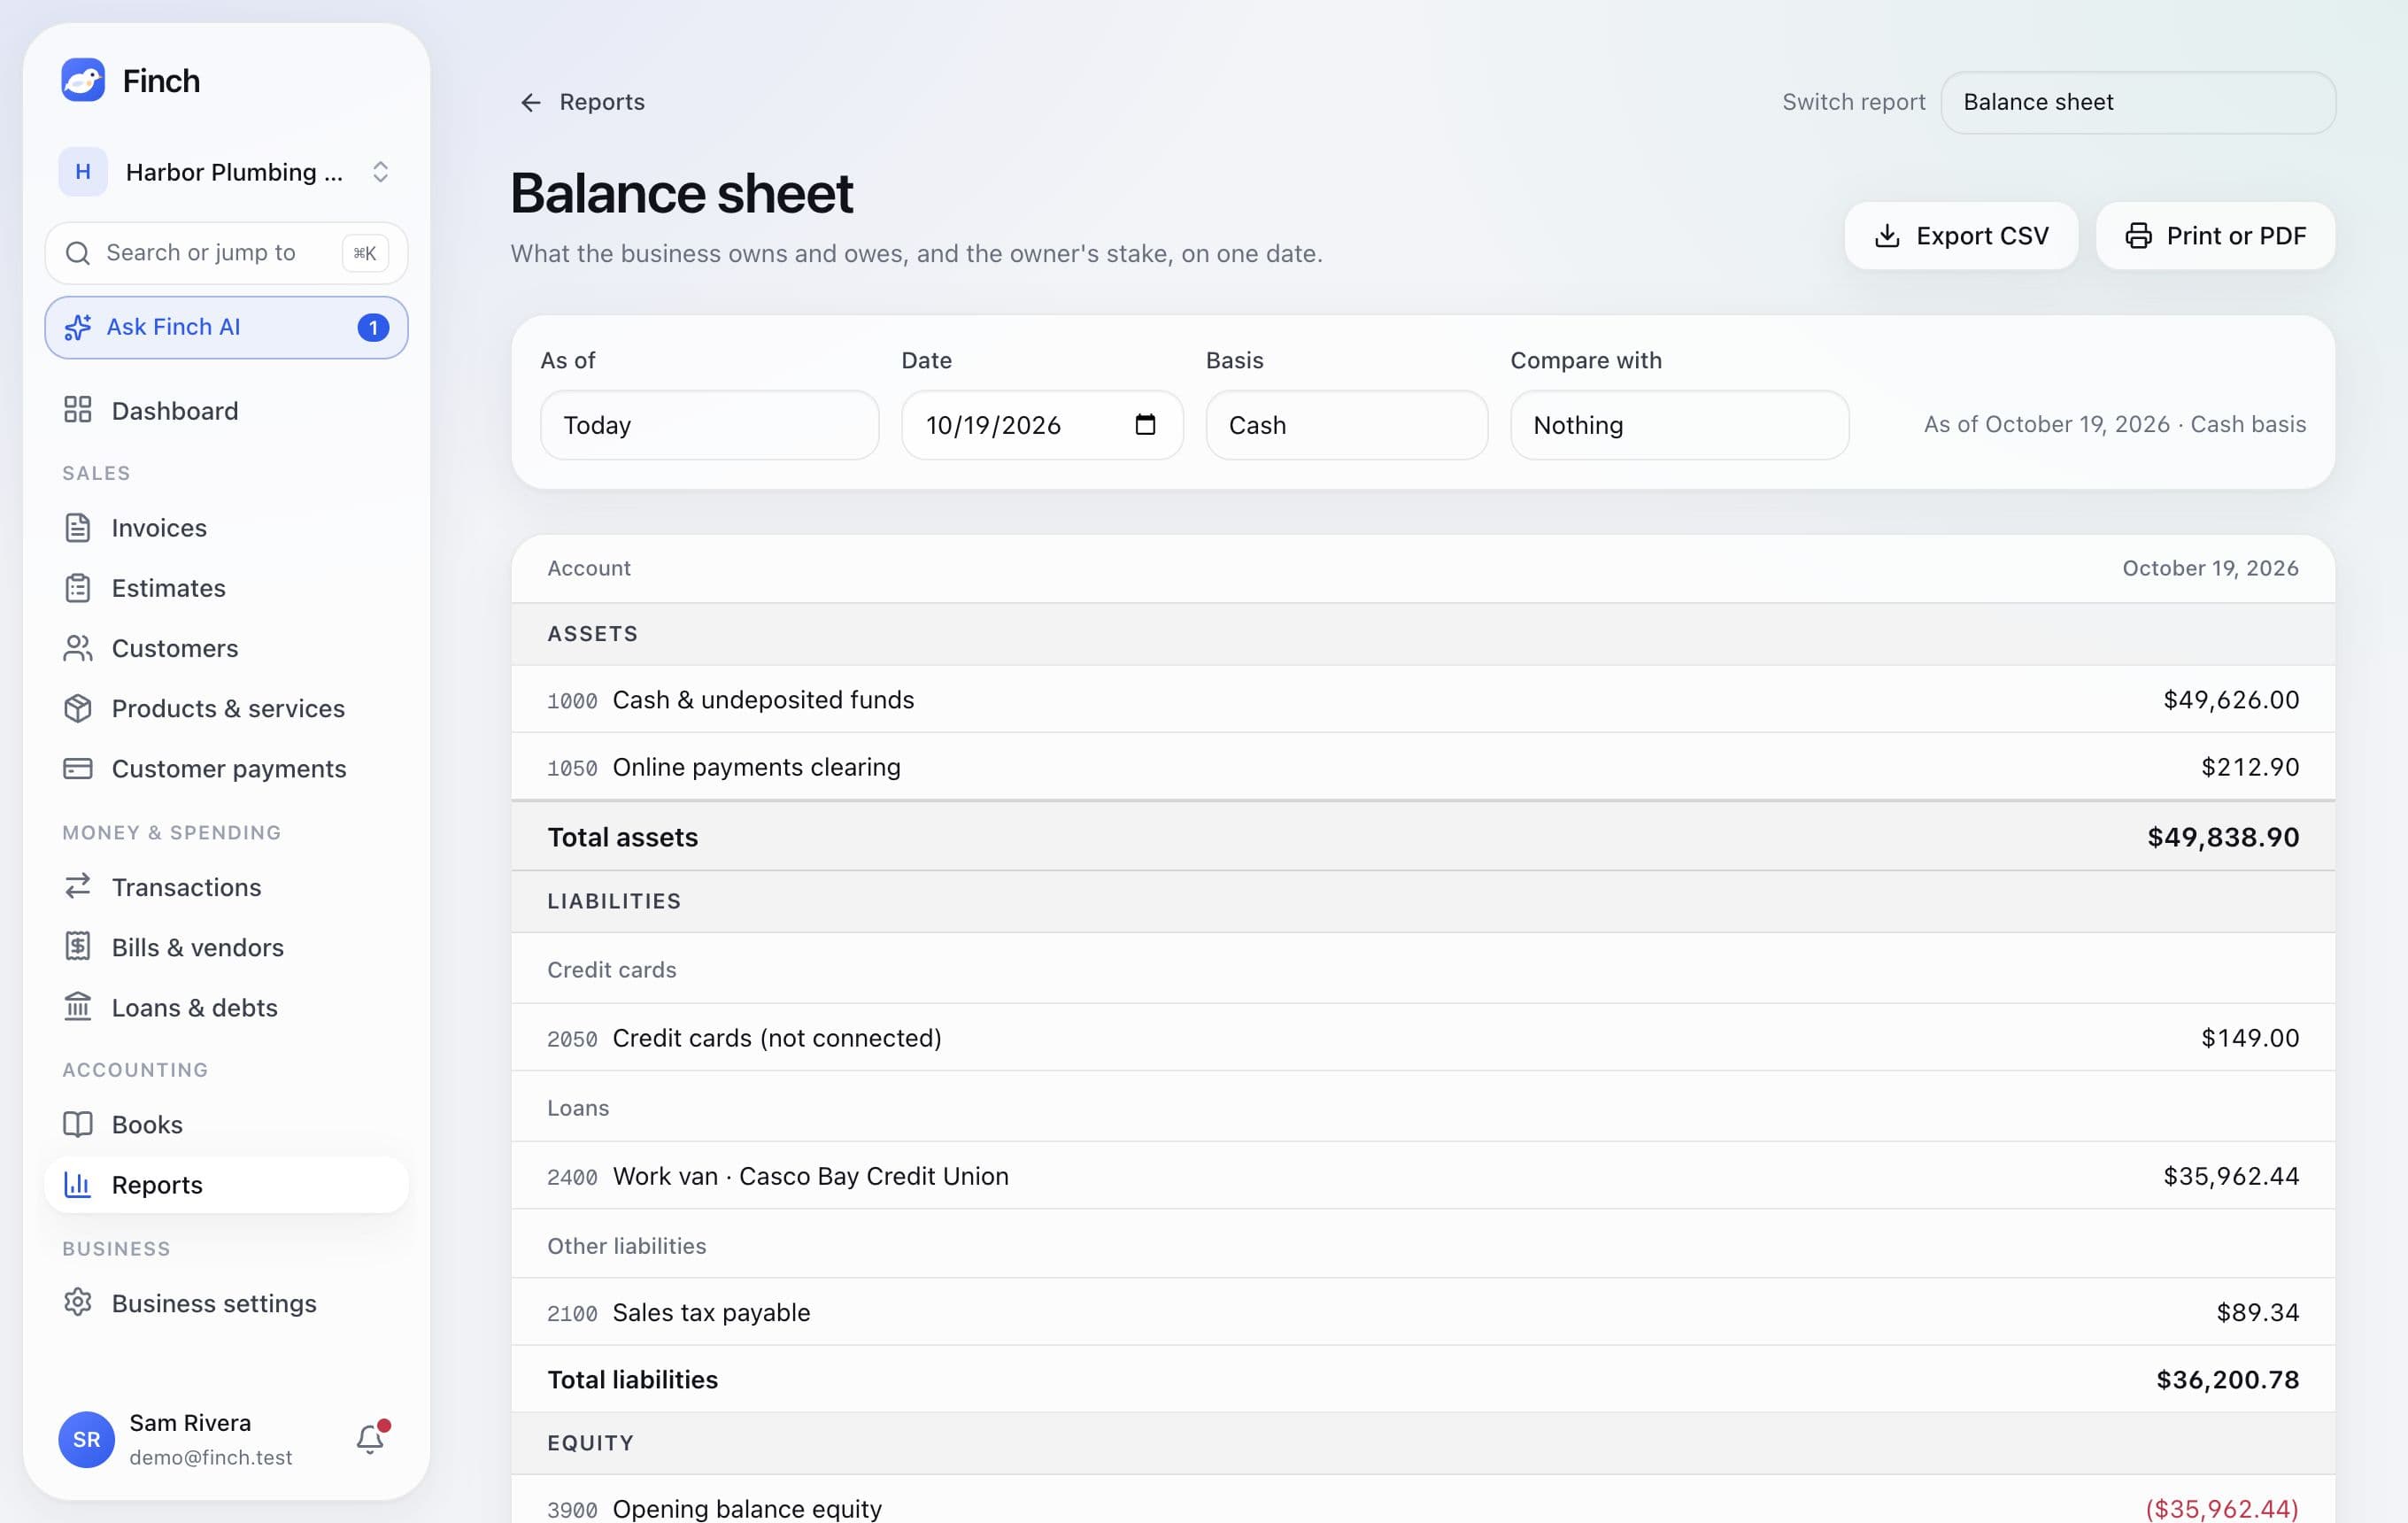
Task: Click the $49,838.90 total assets value
Action: click(2223, 837)
